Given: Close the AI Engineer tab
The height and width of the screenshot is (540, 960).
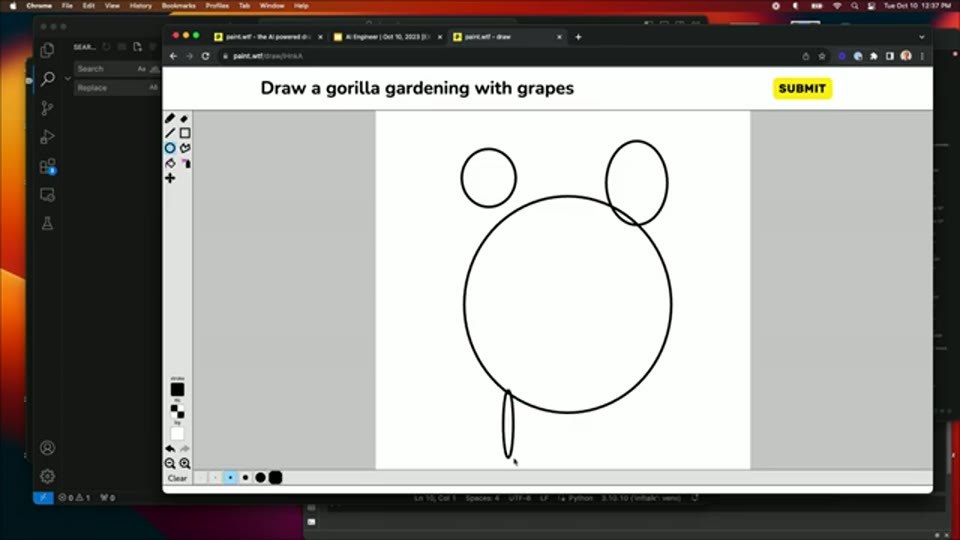Looking at the screenshot, I should click(x=440, y=37).
